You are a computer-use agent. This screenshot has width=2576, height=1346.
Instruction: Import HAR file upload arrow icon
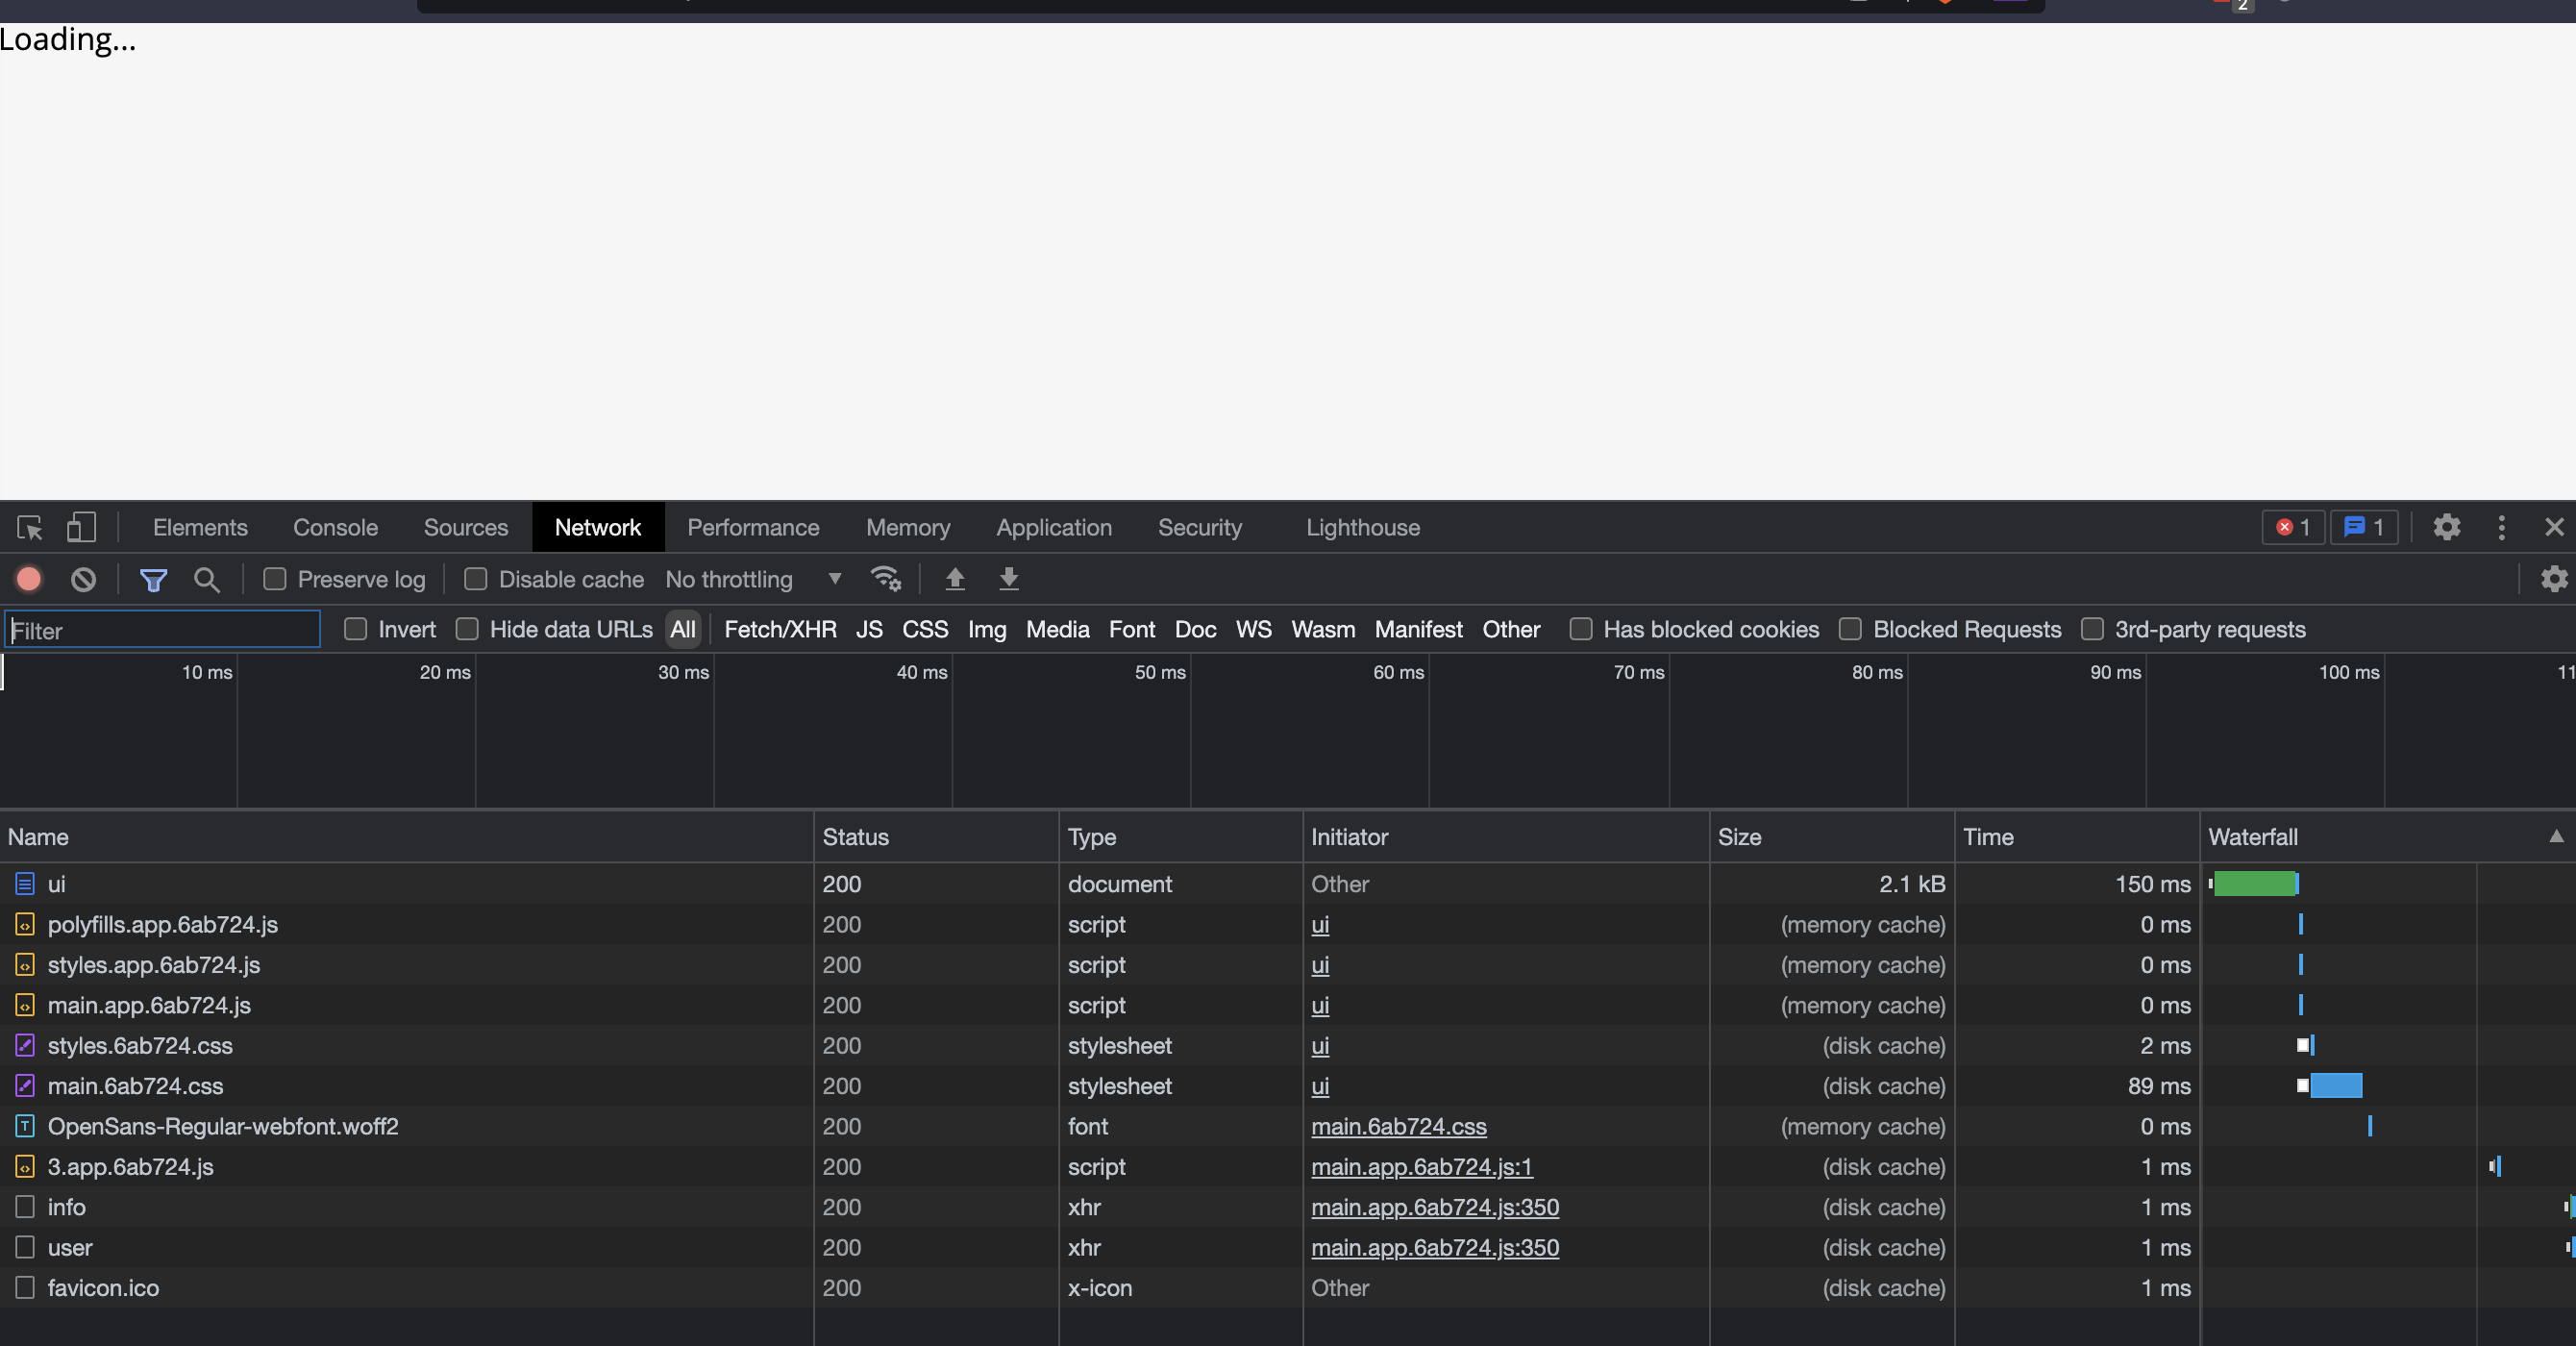pyautogui.click(x=955, y=579)
